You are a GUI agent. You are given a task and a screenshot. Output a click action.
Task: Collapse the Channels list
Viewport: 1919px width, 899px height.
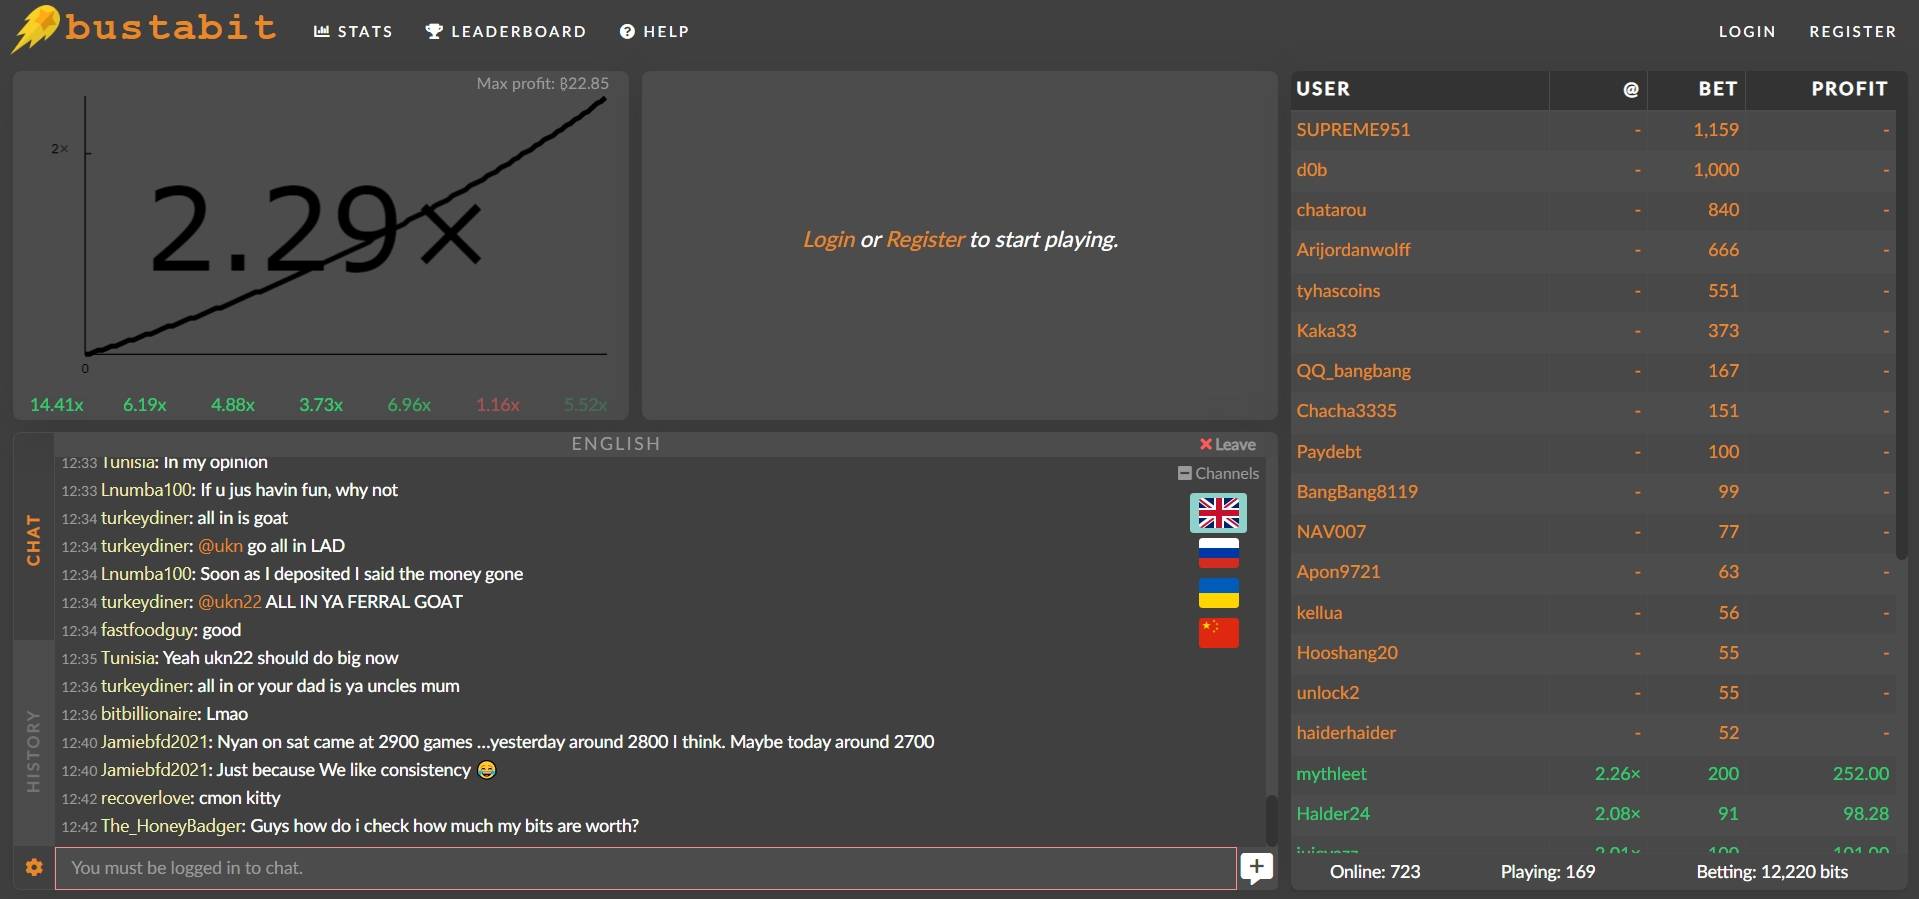click(x=1218, y=474)
